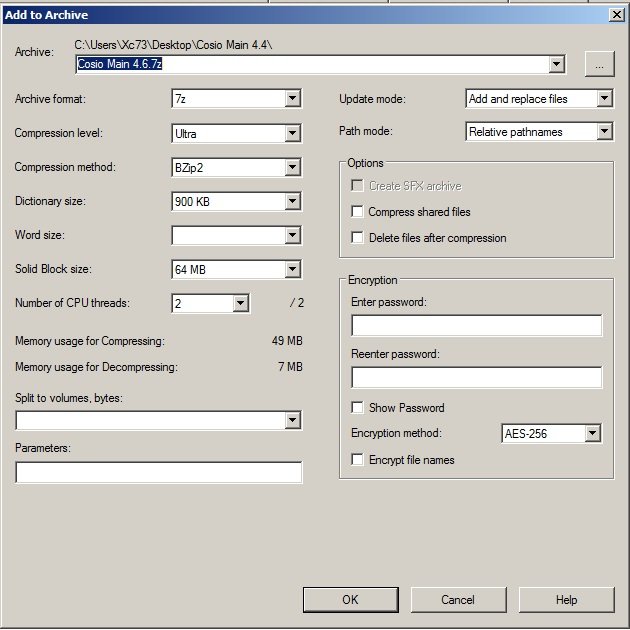Toggle the Show Password checkbox
The width and height of the screenshot is (630, 630).
357,408
